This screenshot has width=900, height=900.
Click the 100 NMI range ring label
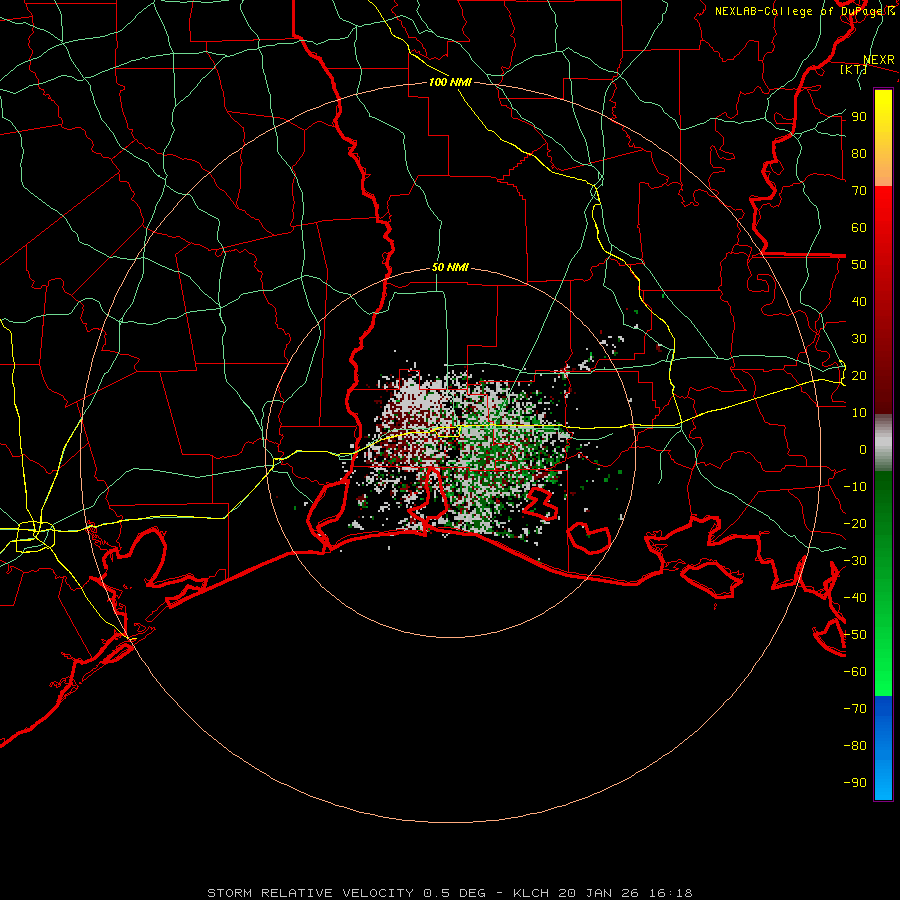(x=450, y=82)
